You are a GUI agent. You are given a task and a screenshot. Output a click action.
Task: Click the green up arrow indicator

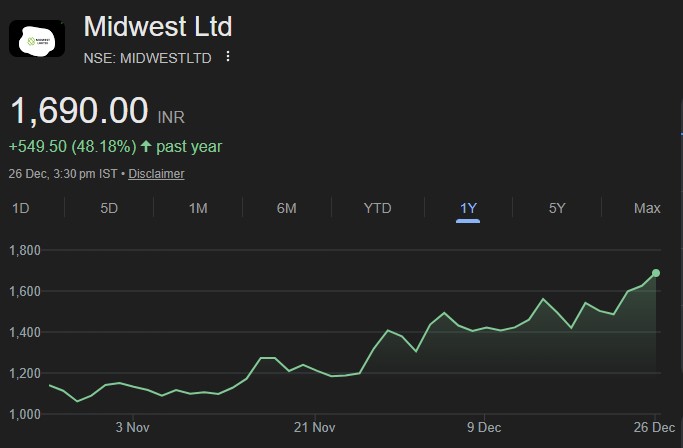click(146, 147)
